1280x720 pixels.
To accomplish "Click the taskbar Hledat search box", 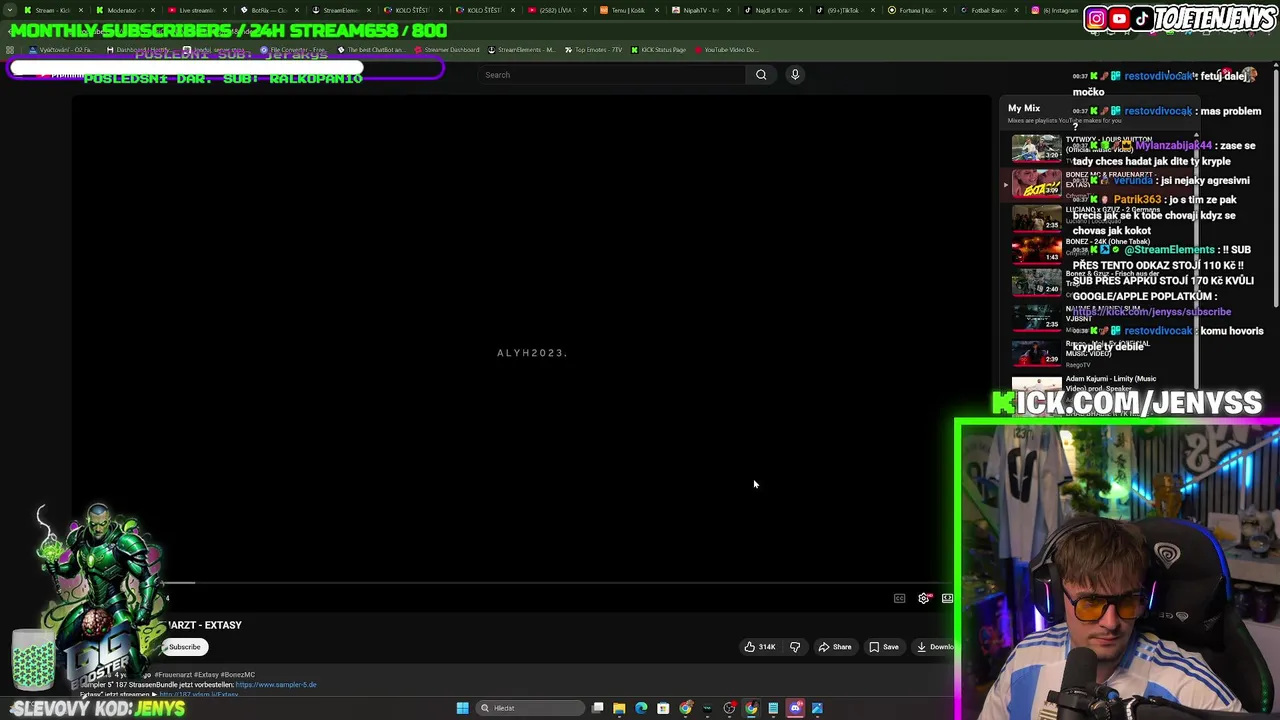I will click(x=530, y=708).
